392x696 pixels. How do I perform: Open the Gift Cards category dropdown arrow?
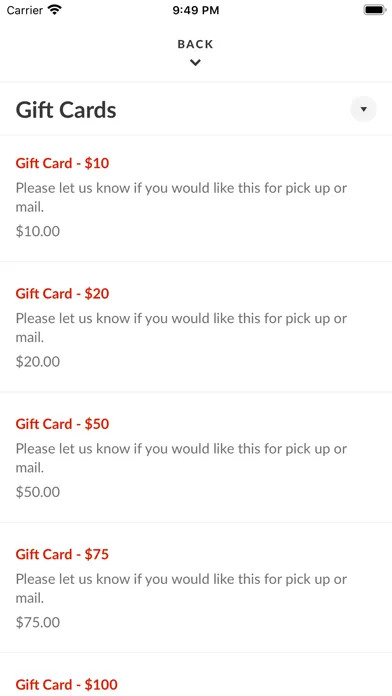[x=364, y=109]
